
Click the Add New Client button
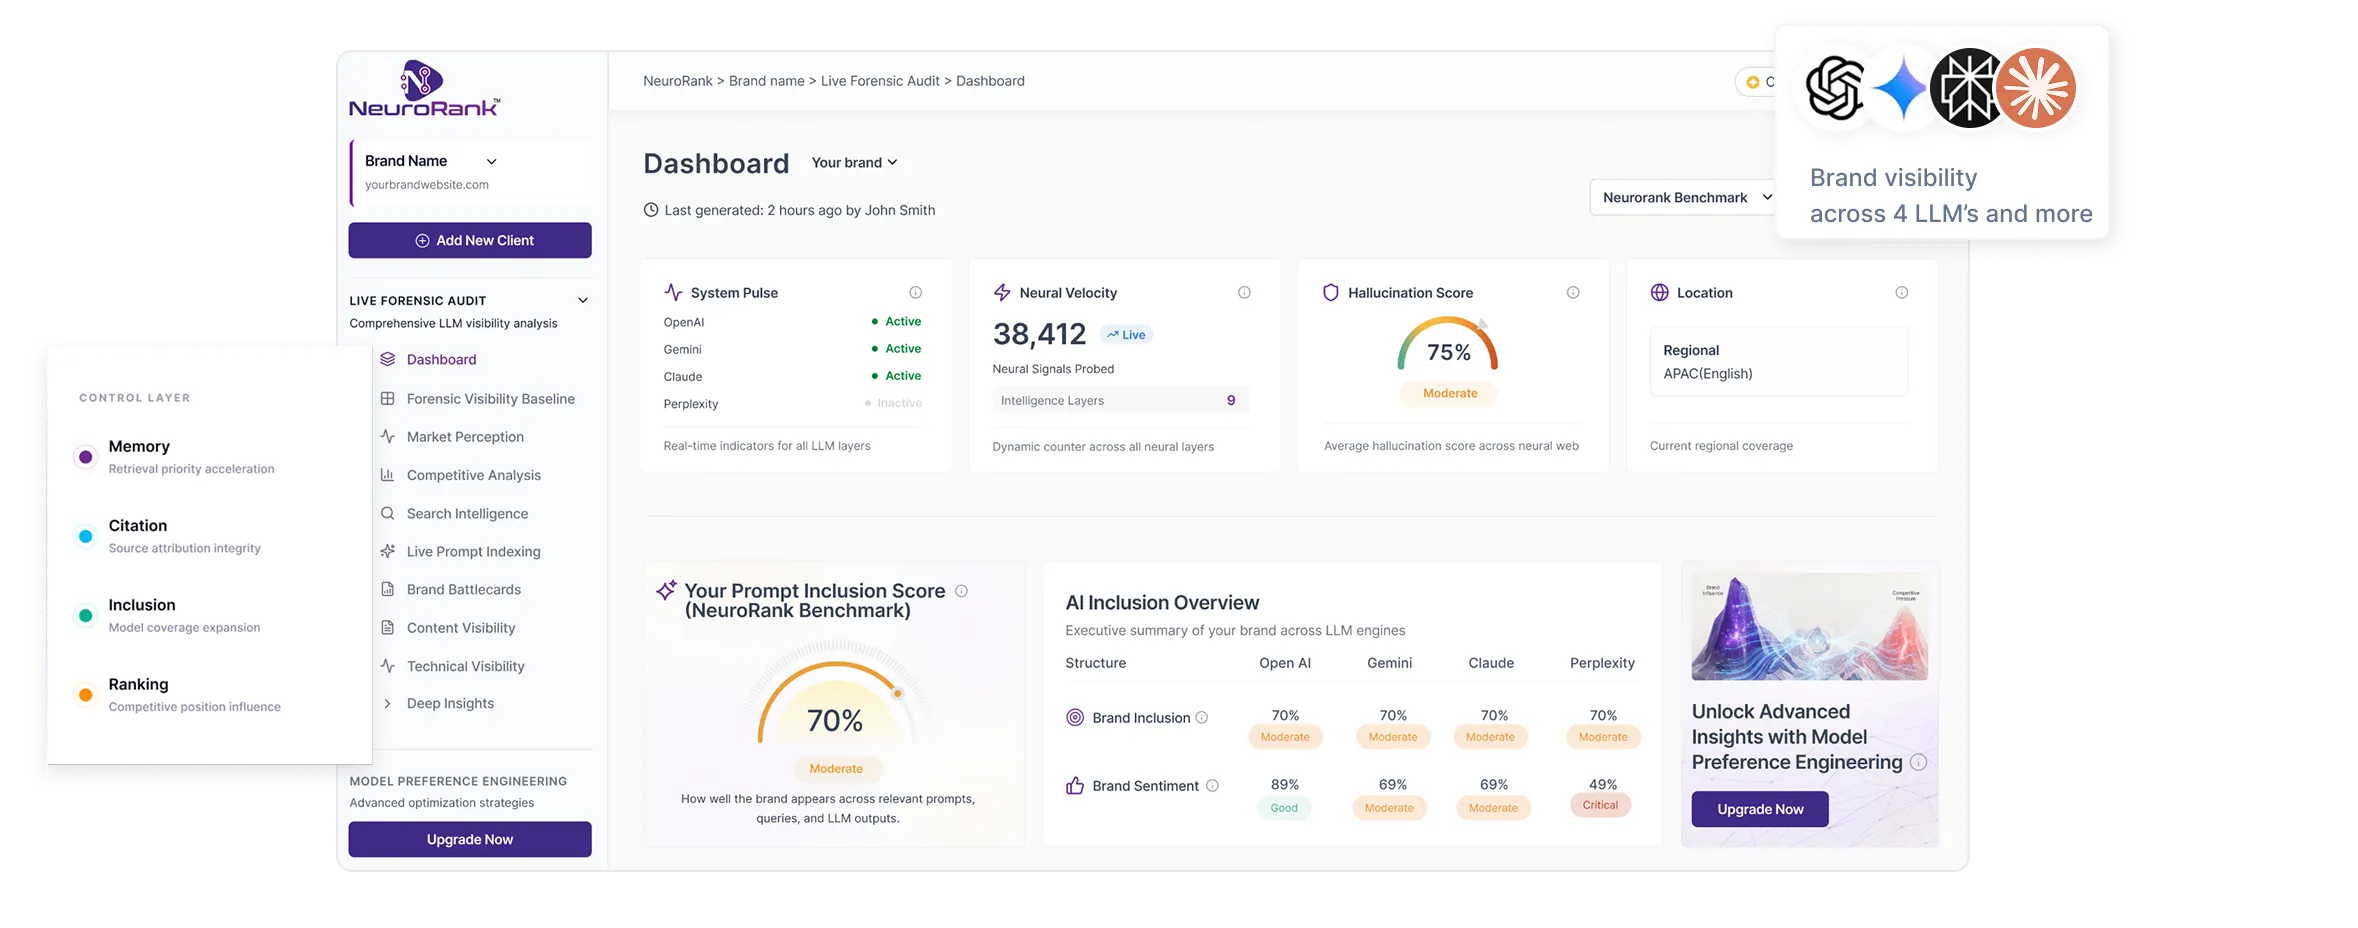(470, 240)
